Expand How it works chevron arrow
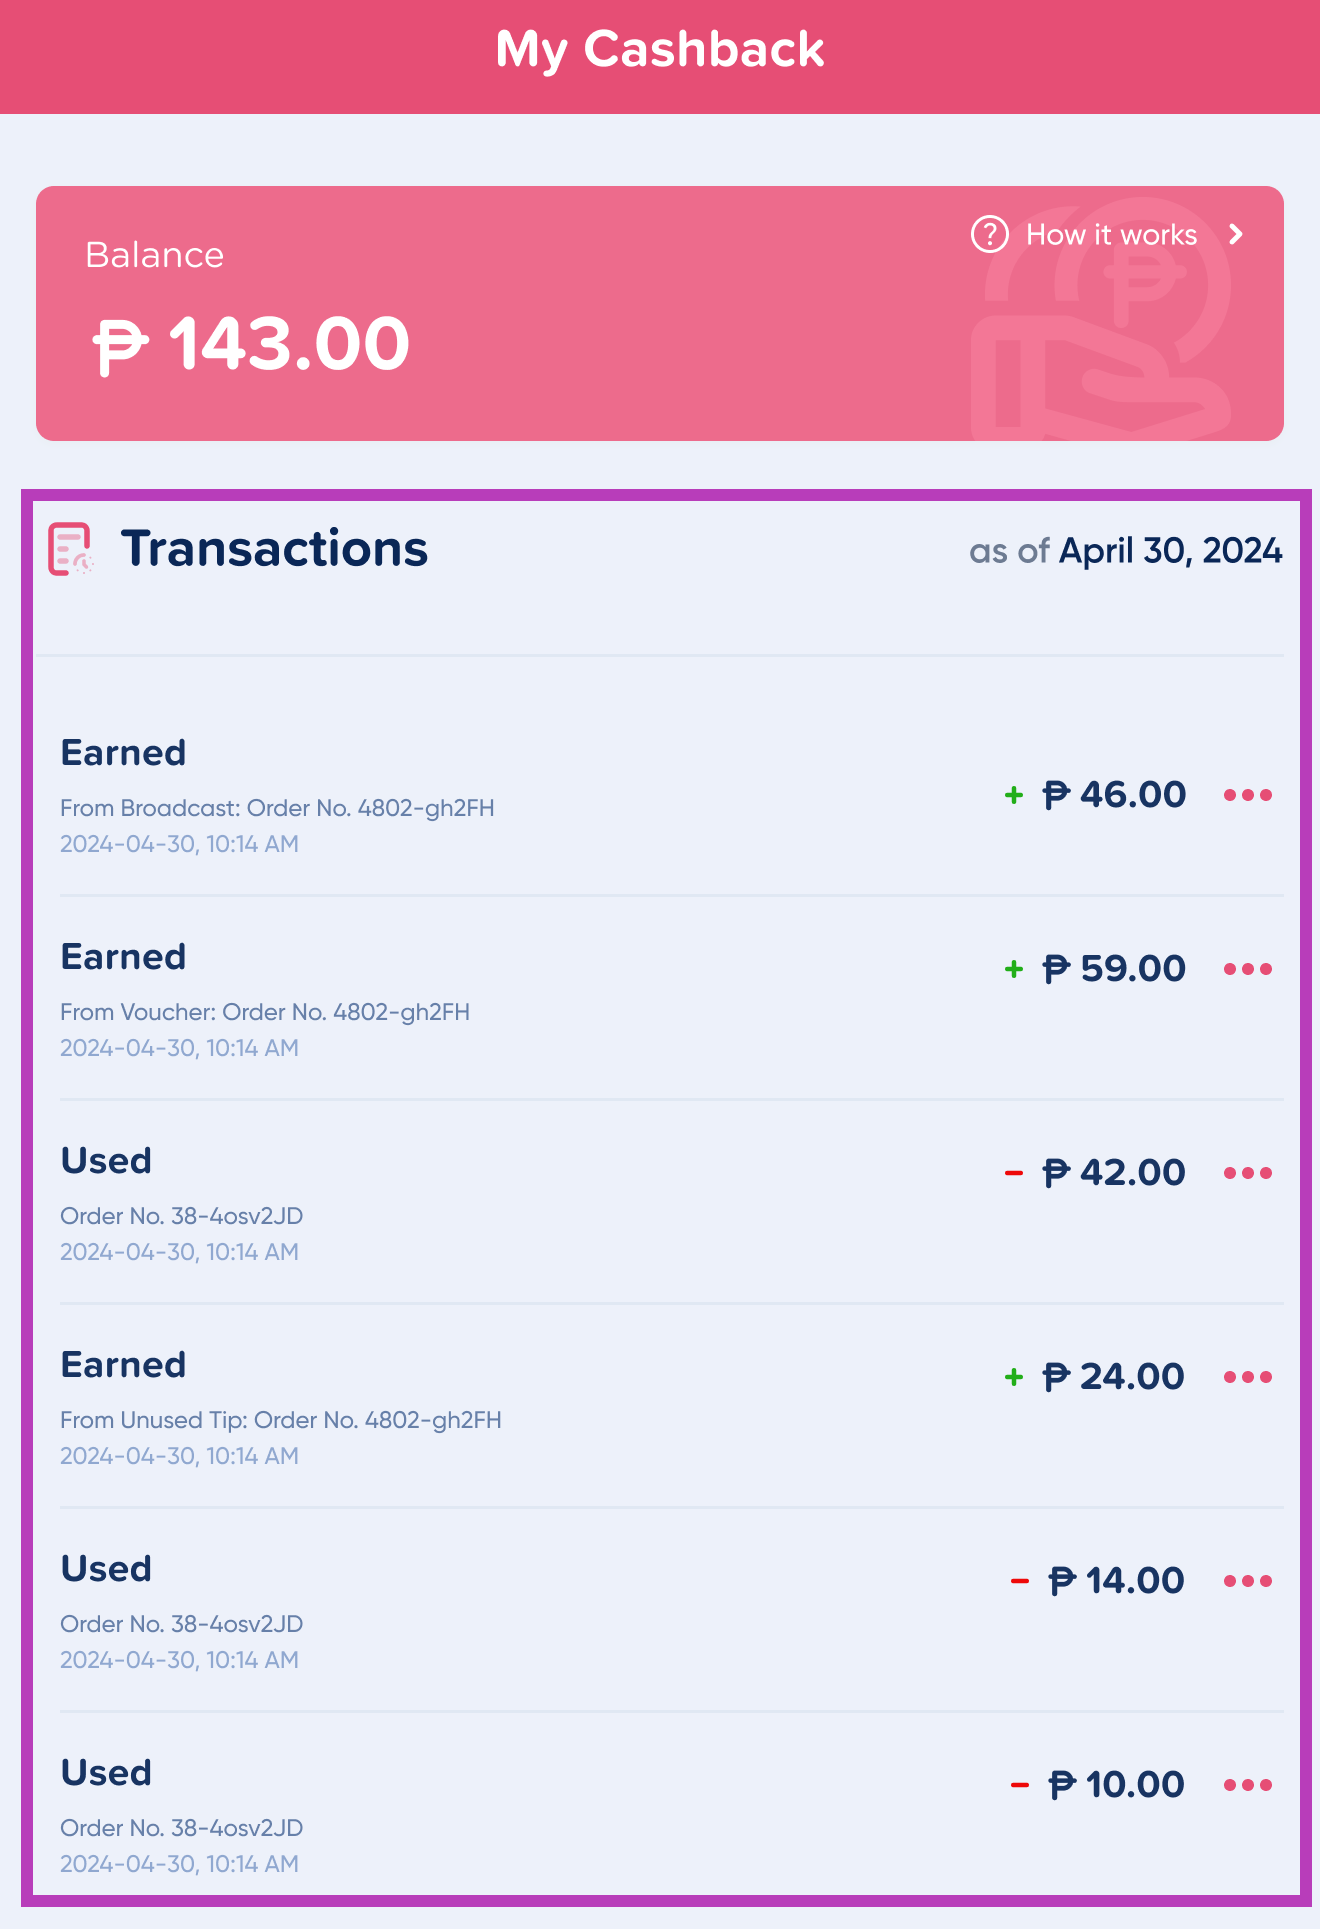Image resolution: width=1320 pixels, height=1929 pixels. [1237, 235]
